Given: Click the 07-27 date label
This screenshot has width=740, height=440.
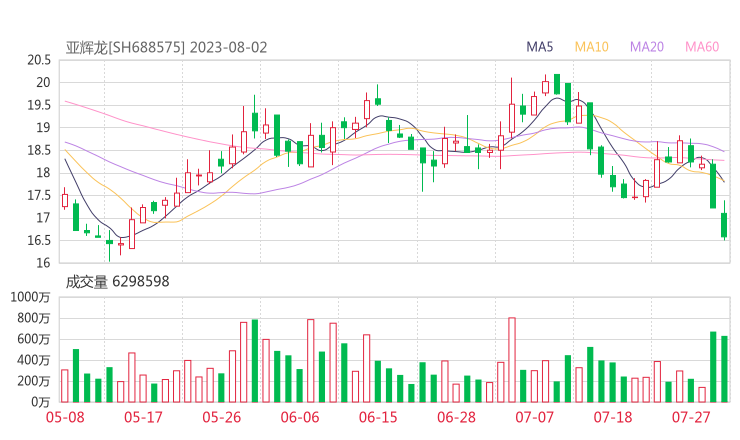Looking at the screenshot, I should pyautogui.click(x=691, y=417).
